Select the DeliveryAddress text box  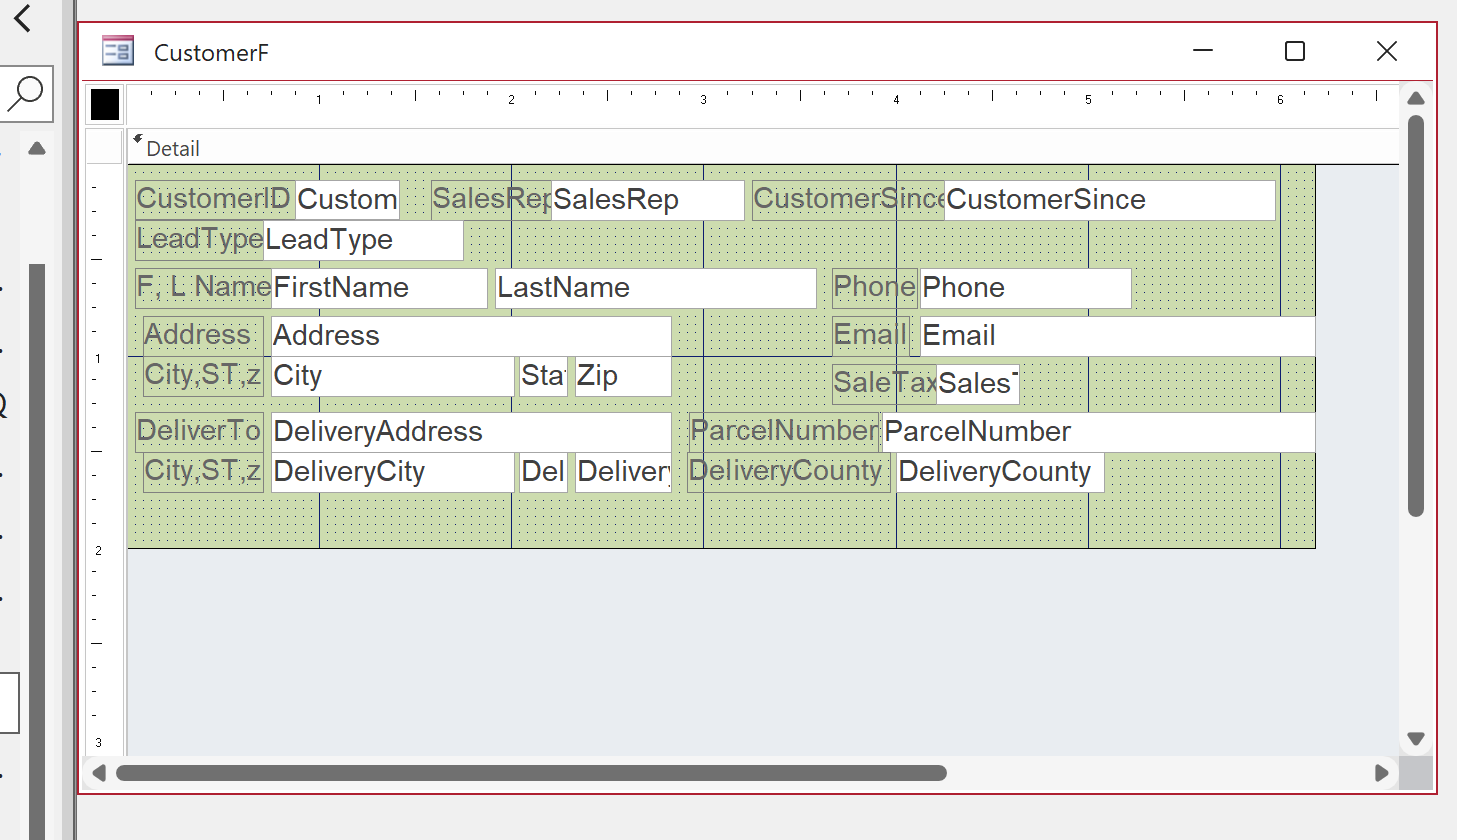[x=470, y=432]
